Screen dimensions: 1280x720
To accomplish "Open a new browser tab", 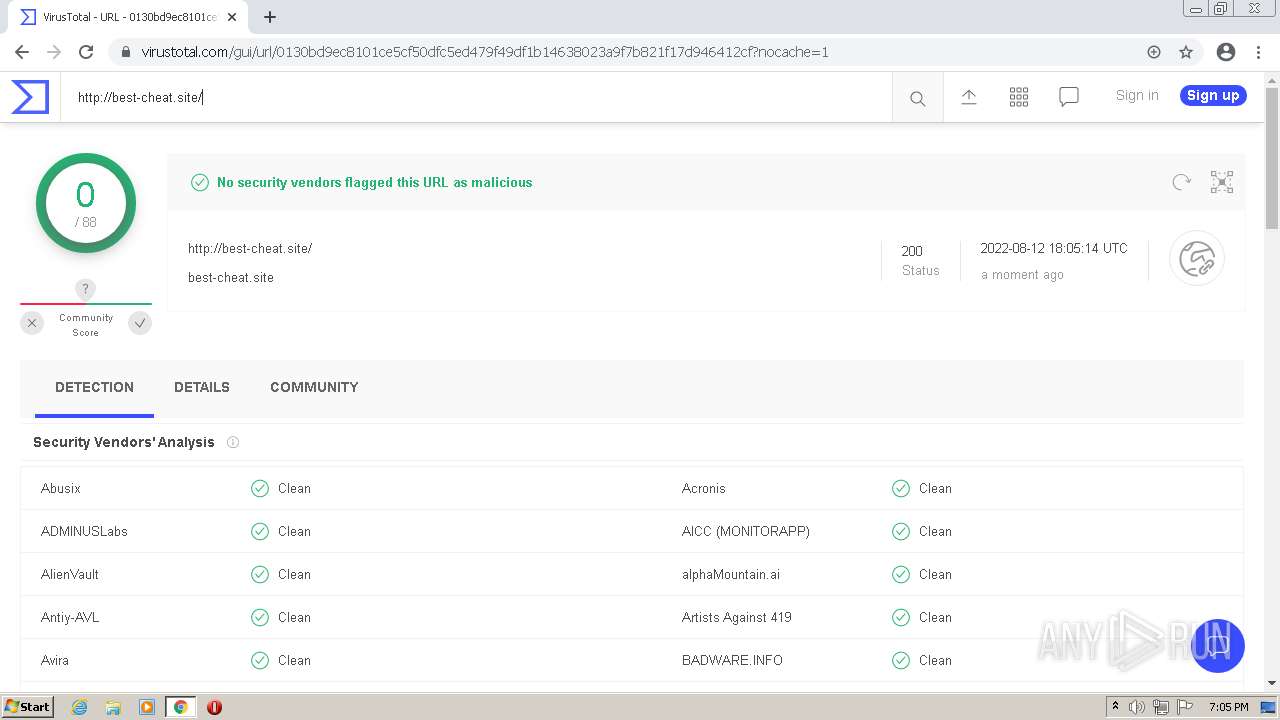I will [x=270, y=17].
